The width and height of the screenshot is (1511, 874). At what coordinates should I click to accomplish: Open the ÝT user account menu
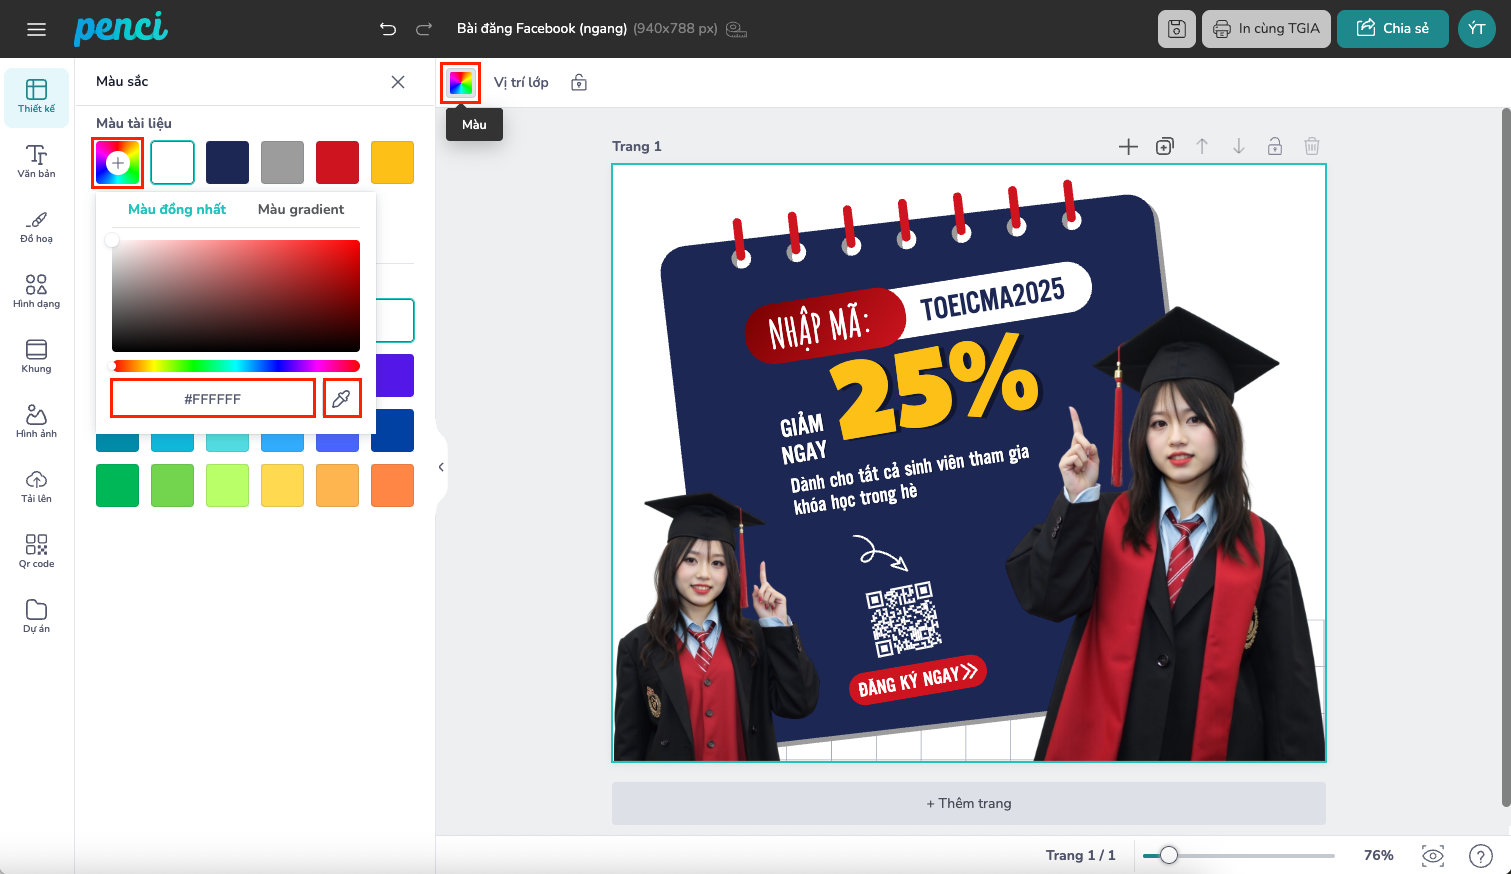1476,29
